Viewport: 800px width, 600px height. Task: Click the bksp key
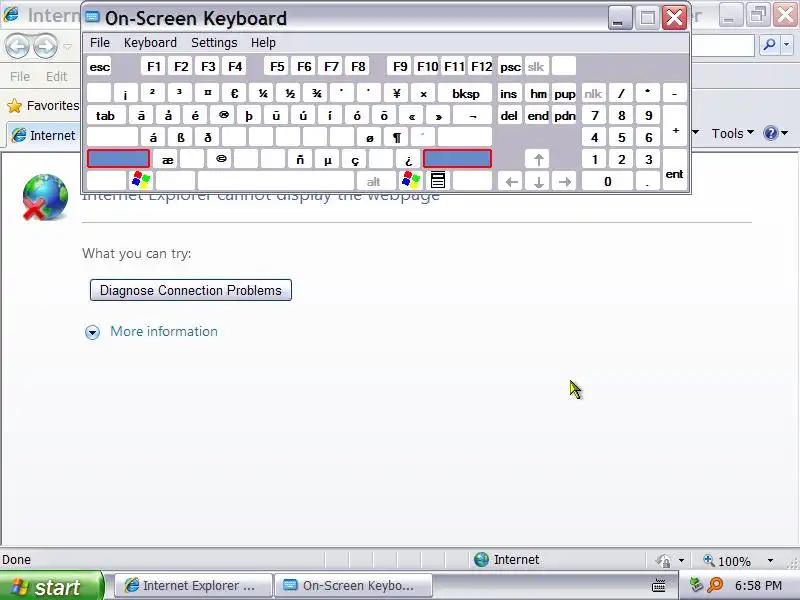point(465,93)
